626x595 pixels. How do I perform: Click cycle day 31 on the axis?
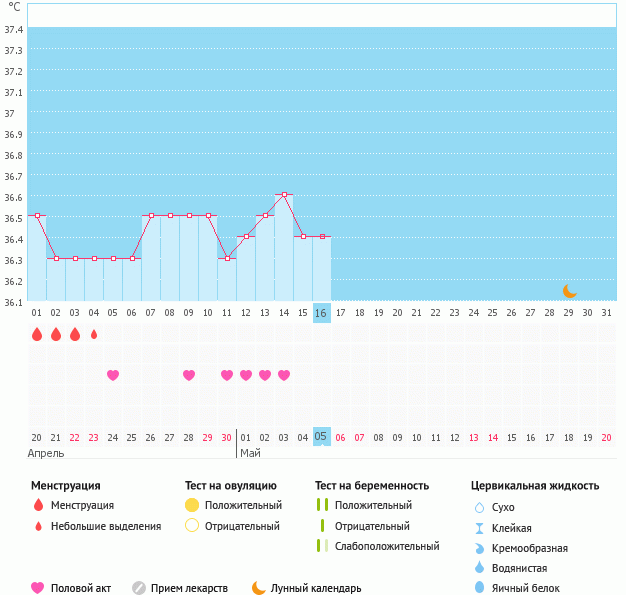click(x=606, y=313)
